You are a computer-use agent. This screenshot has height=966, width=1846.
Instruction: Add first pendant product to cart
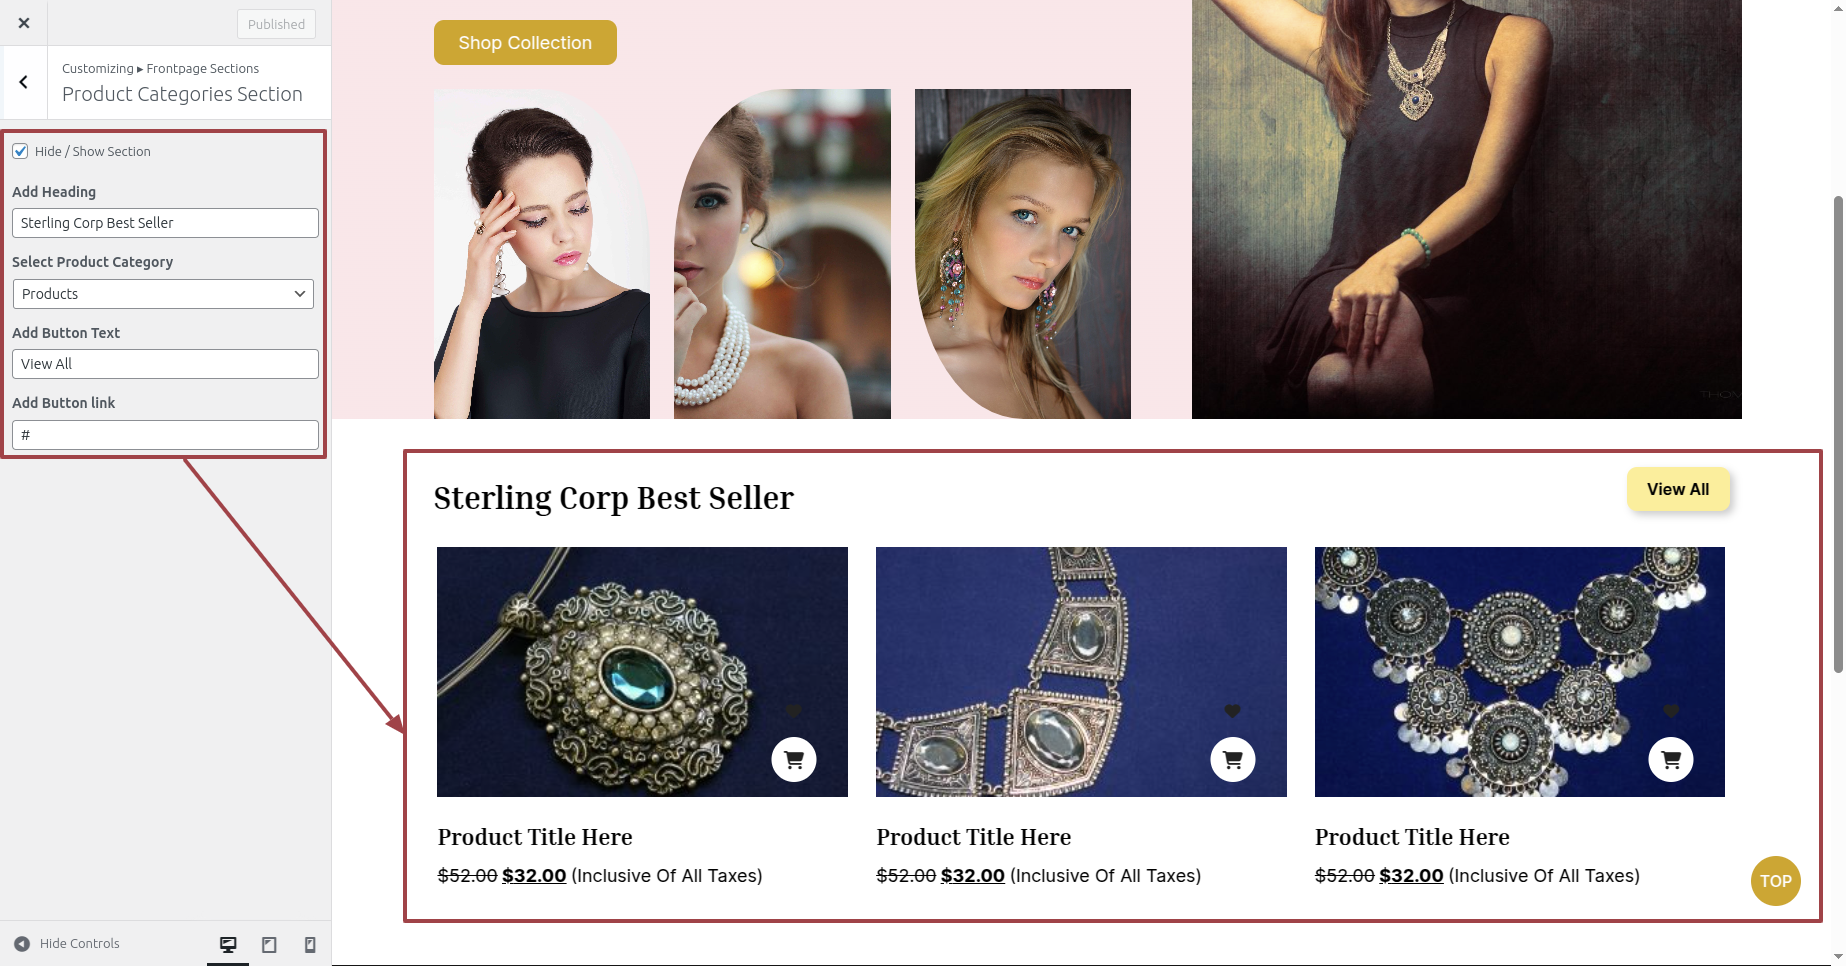pos(794,760)
